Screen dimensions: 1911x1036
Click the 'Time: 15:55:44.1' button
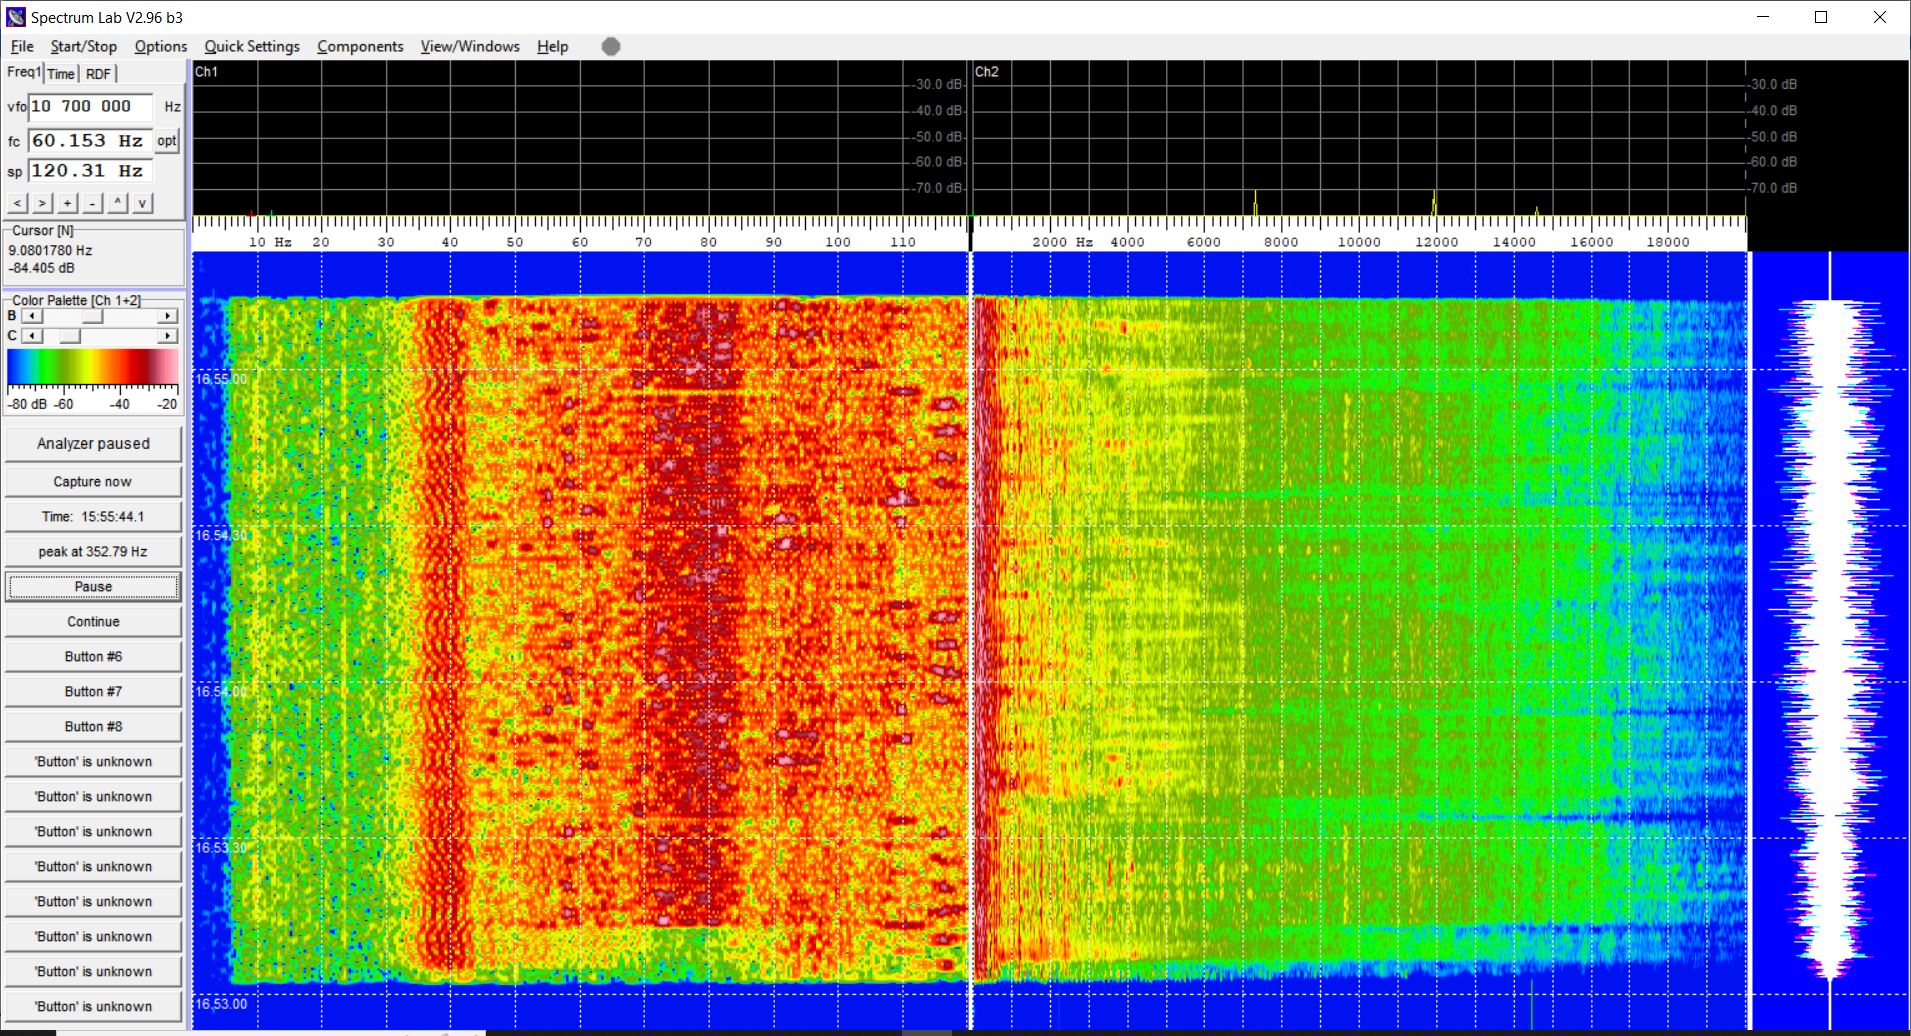click(93, 517)
